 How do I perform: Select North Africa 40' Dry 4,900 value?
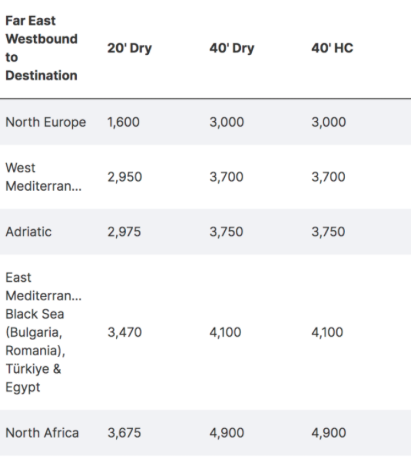pyautogui.click(x=227, y=433)
